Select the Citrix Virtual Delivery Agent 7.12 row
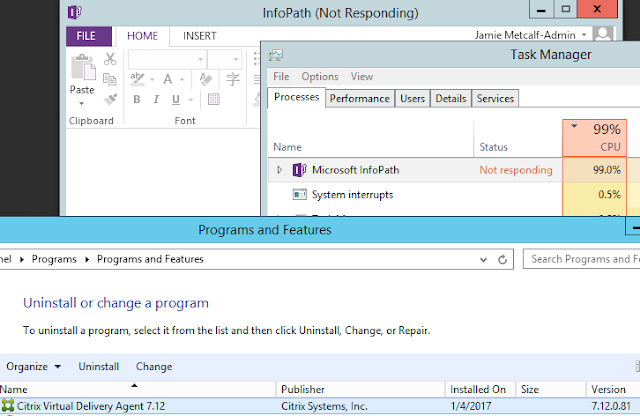Image resolution: width=640 pixels, height=416 pixels. point(320,406)
